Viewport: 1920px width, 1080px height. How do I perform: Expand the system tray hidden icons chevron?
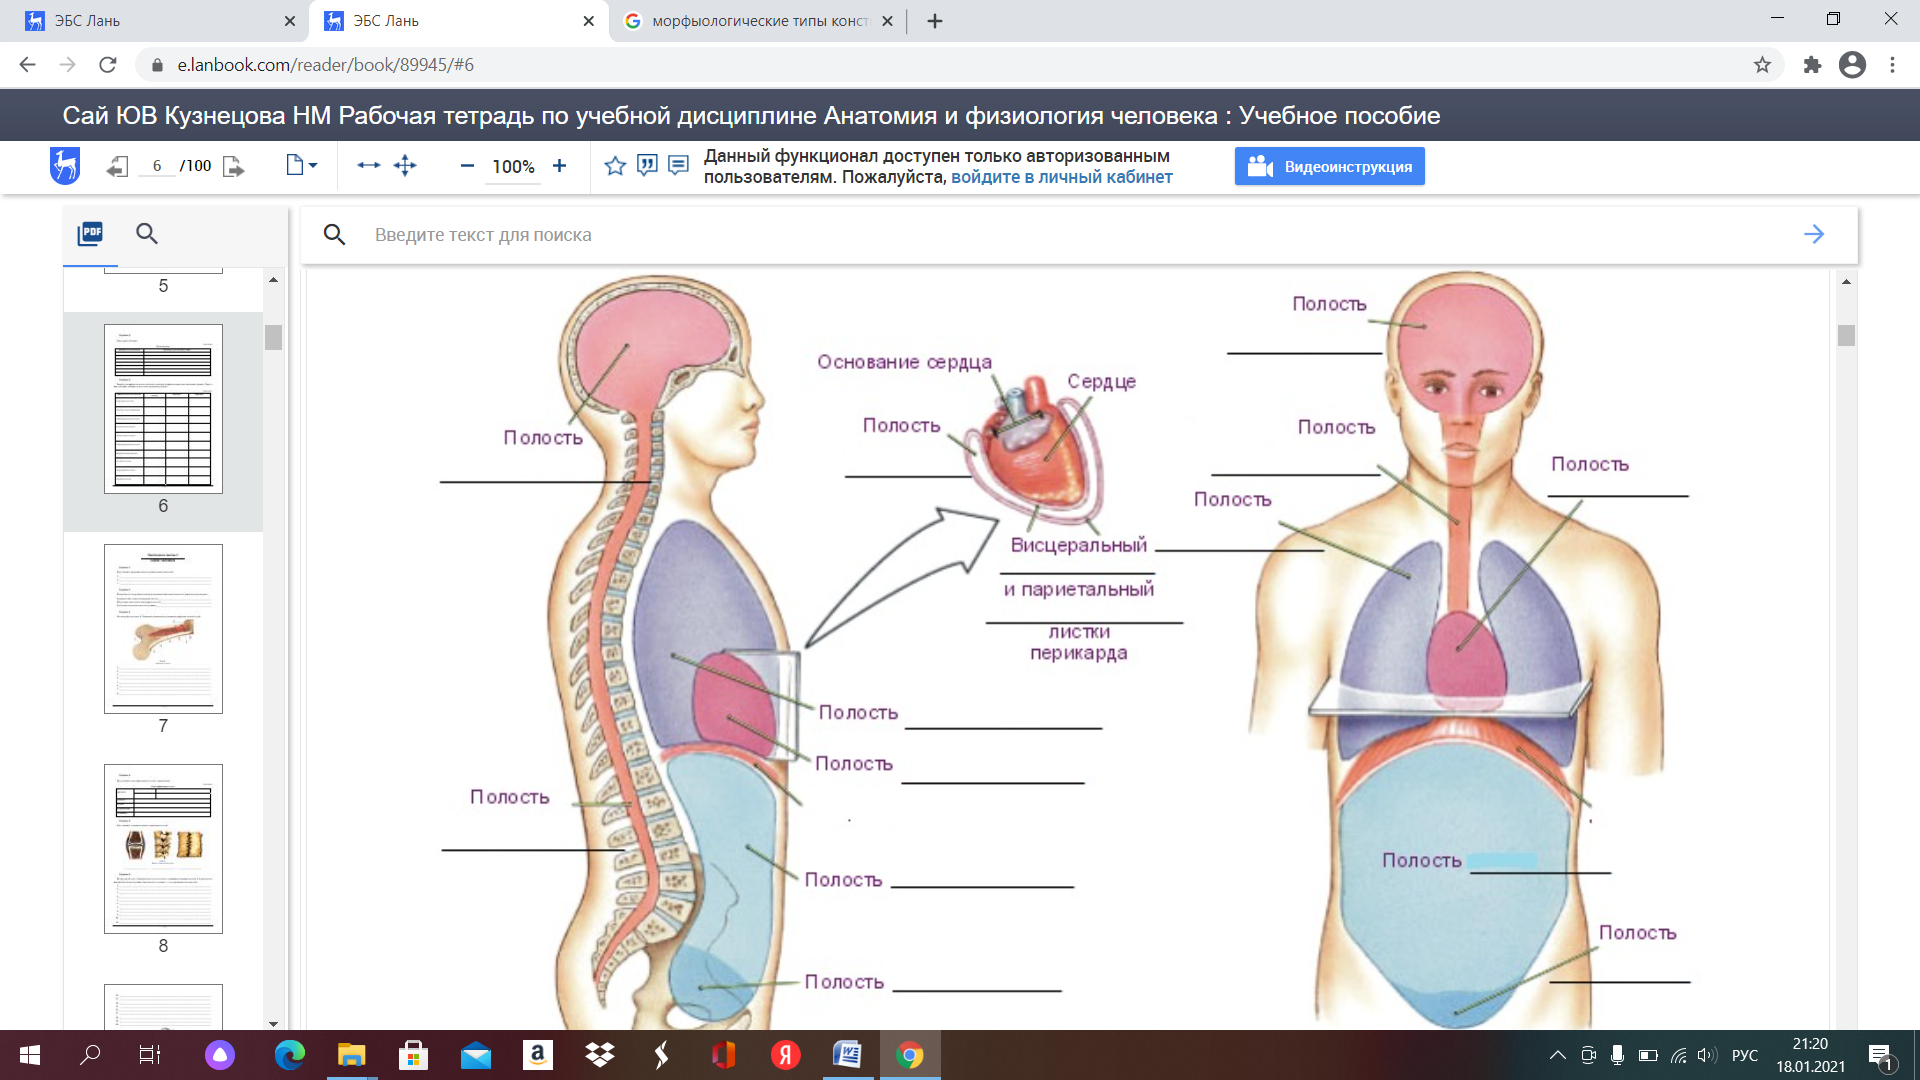pos(1558,1055)
